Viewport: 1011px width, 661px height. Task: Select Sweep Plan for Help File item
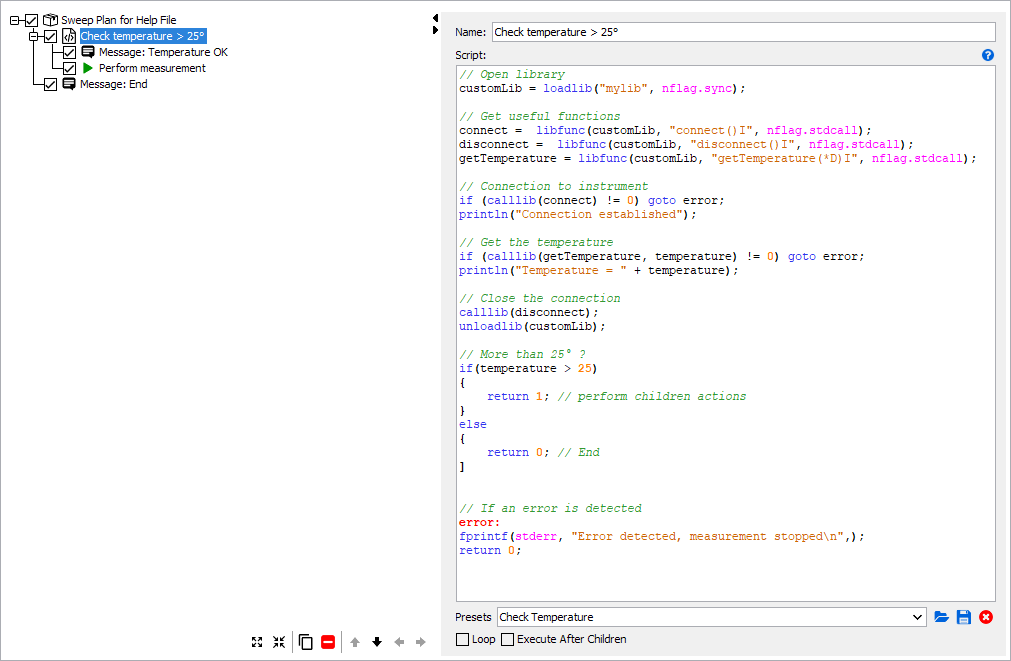coord(119,20)
